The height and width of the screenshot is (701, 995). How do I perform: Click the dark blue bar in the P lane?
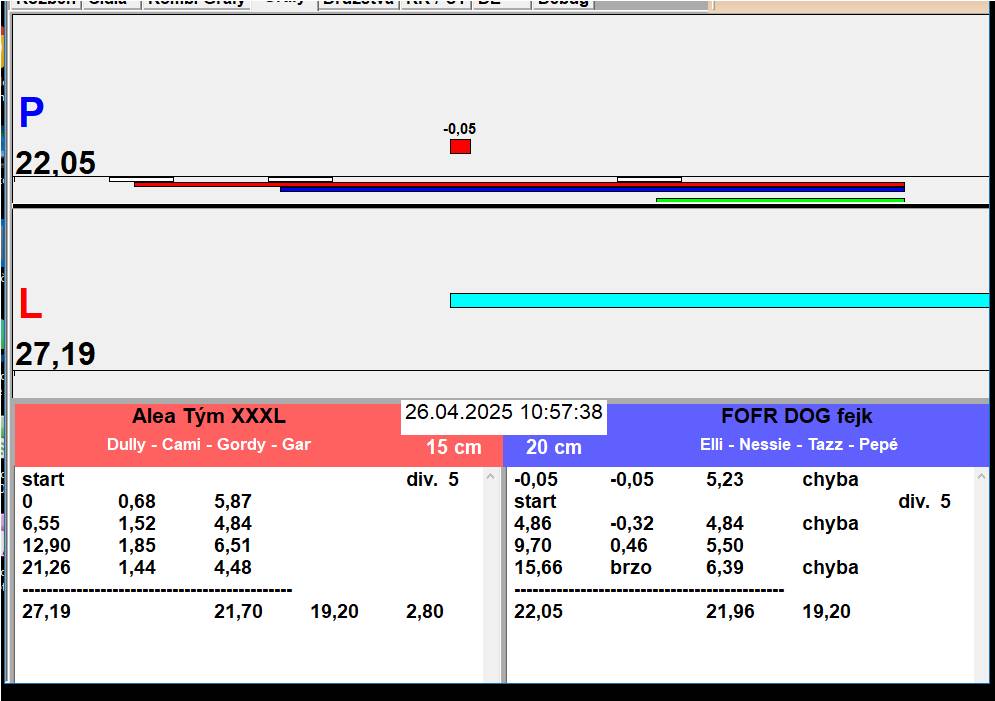(x=590, y=189)
